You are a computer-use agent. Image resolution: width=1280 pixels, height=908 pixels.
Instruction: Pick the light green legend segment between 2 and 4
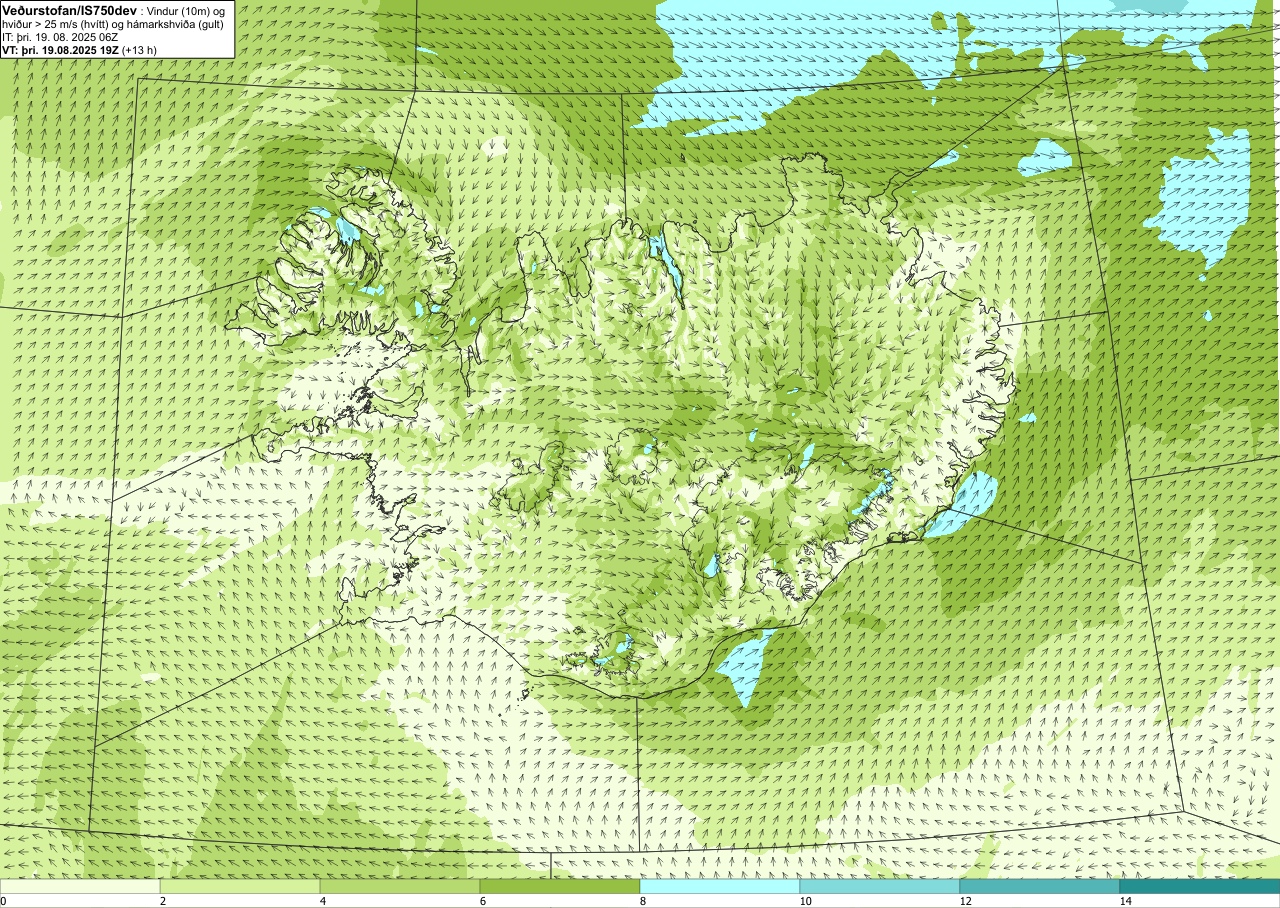(x=240, y=886)
